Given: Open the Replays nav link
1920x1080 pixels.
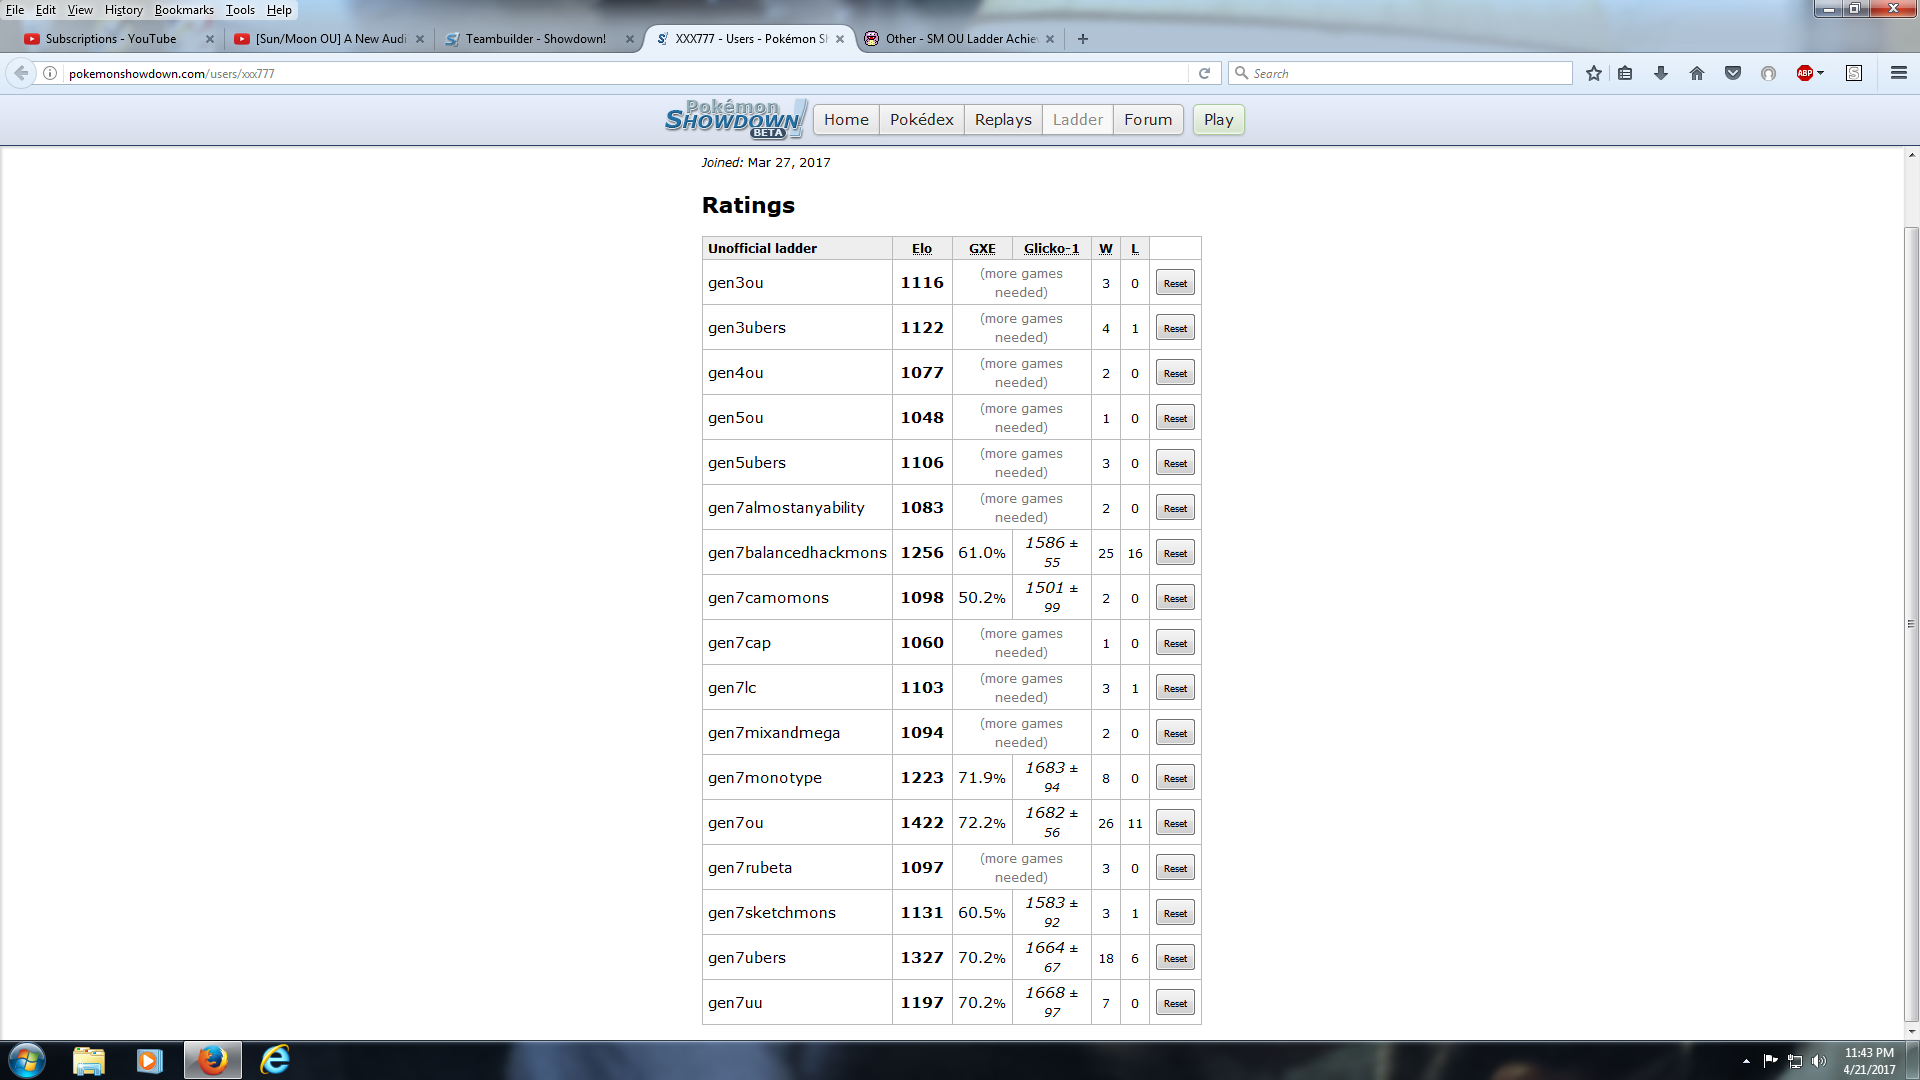Looking at the screenshot, I should coord(1002,120).
